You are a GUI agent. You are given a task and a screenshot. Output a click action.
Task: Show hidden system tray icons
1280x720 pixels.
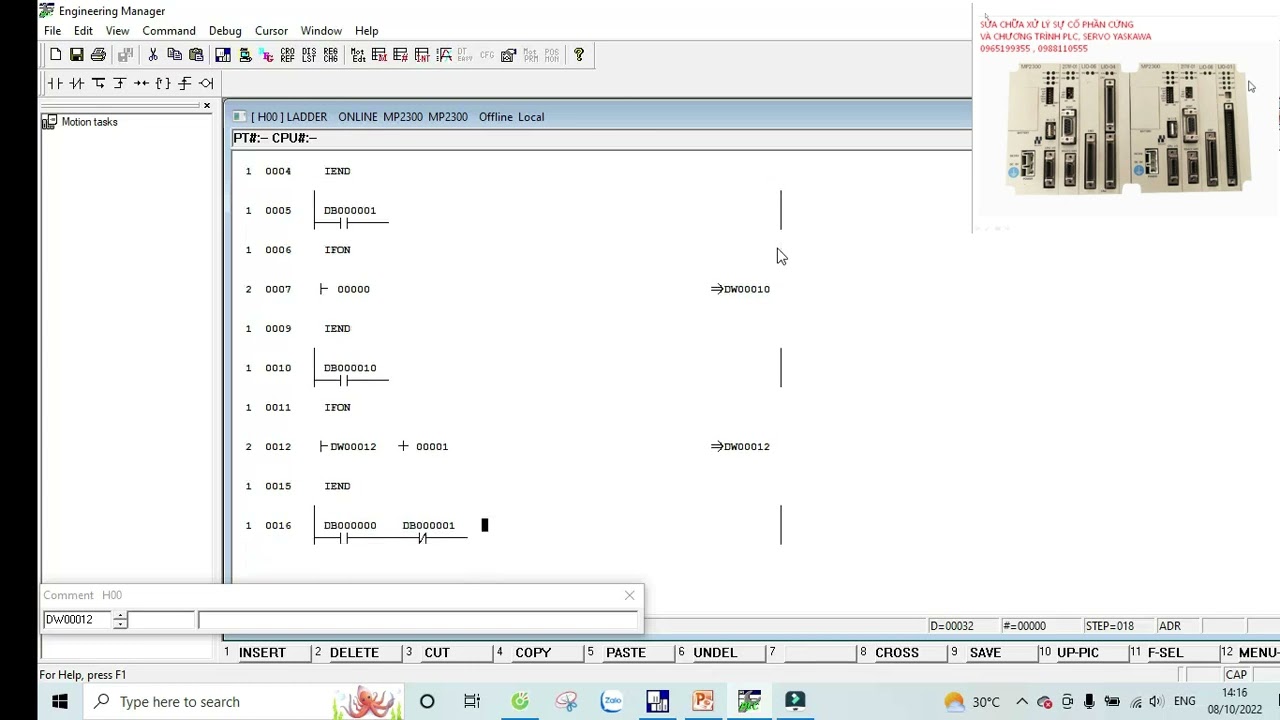pos(1022,701)
